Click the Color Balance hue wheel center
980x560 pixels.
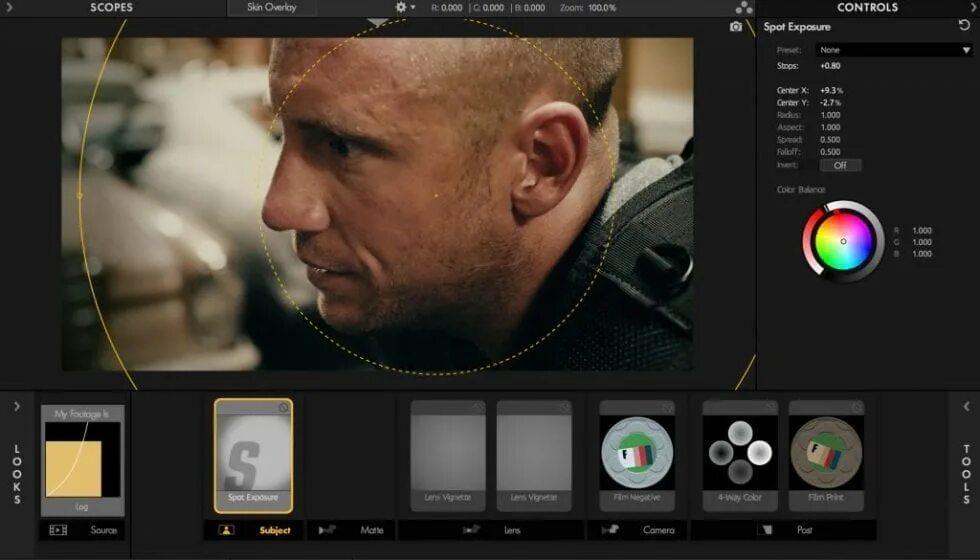[x=843, y=241]
